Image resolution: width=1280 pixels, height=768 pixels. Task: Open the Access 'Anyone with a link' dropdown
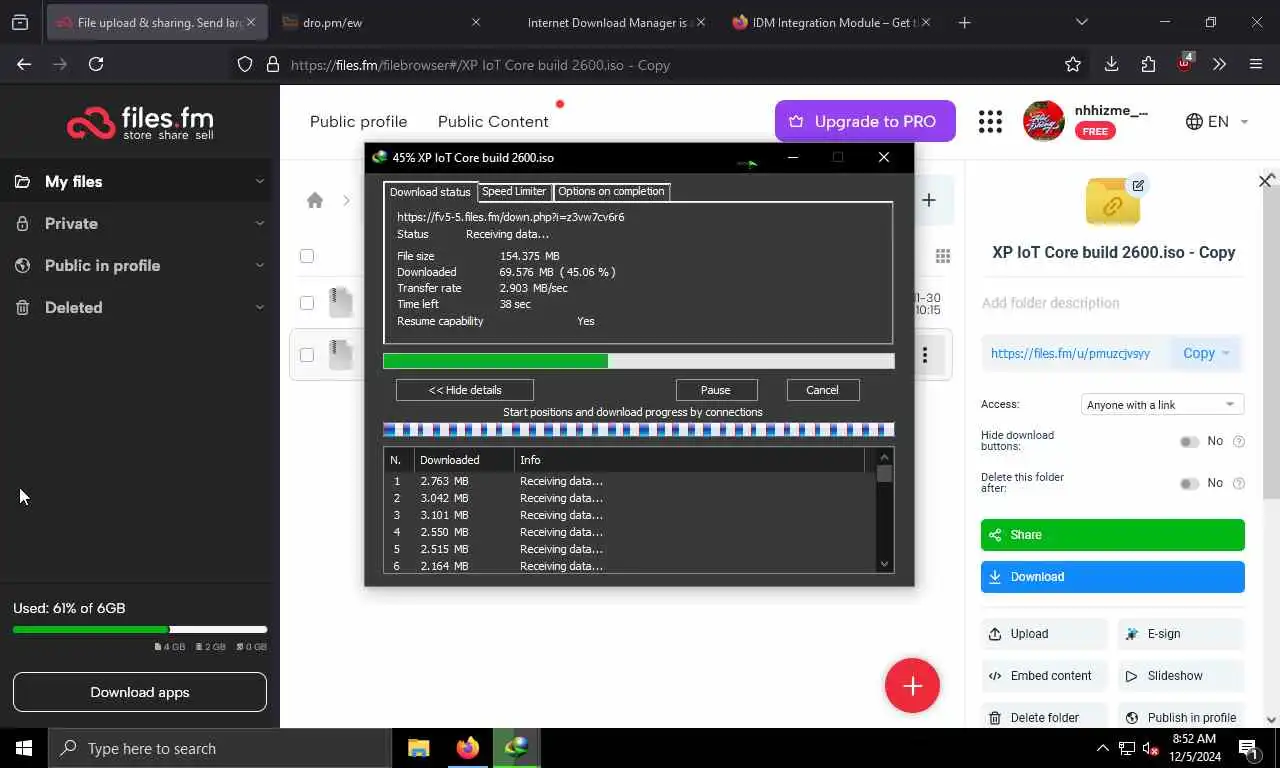[1162, 405]
